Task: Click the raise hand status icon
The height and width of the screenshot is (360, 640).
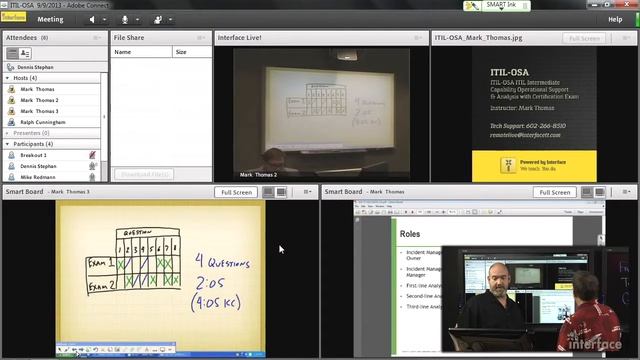Action: (x=158, y=20)
